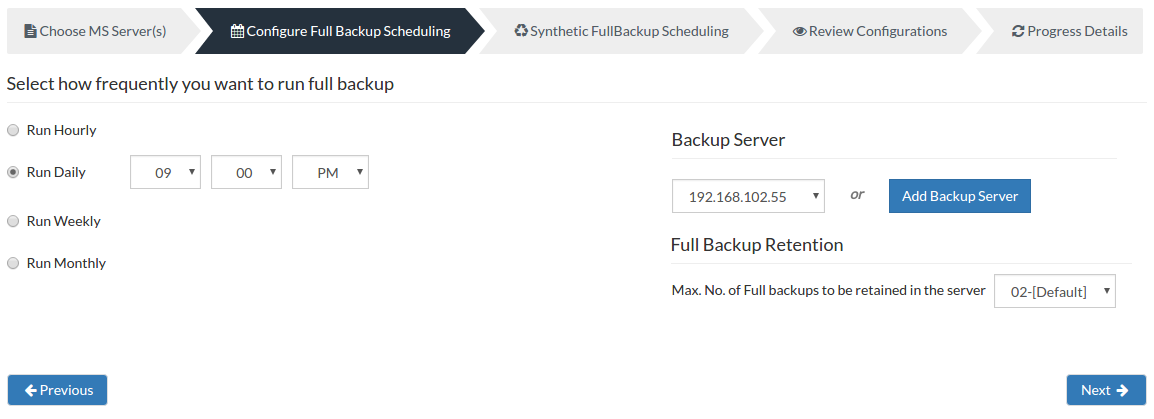Click the refresh icon beside Progress Details
Image resolution: width=1154 pixels, height=419 pixels.
[1019, 32]
